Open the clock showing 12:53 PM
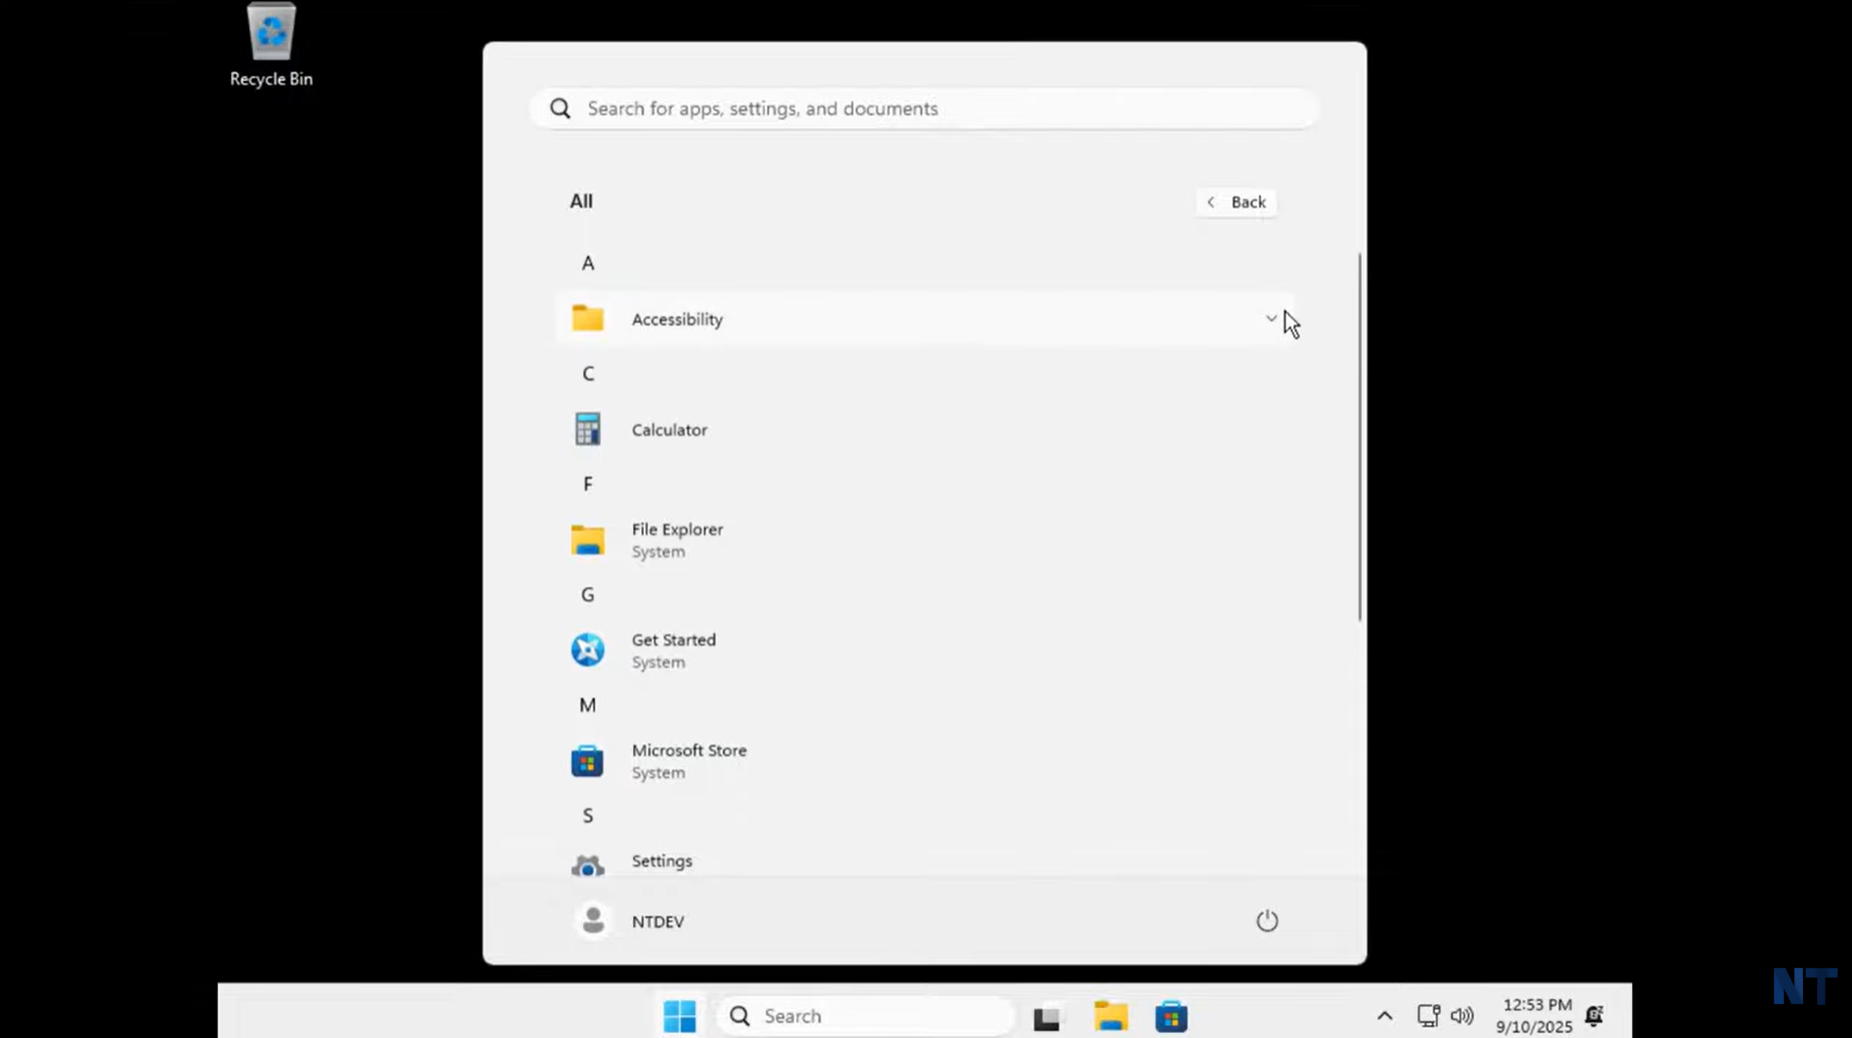Viewport: 1852px width, 1038px height. pyautogui.click(x=1535, y=1016)
